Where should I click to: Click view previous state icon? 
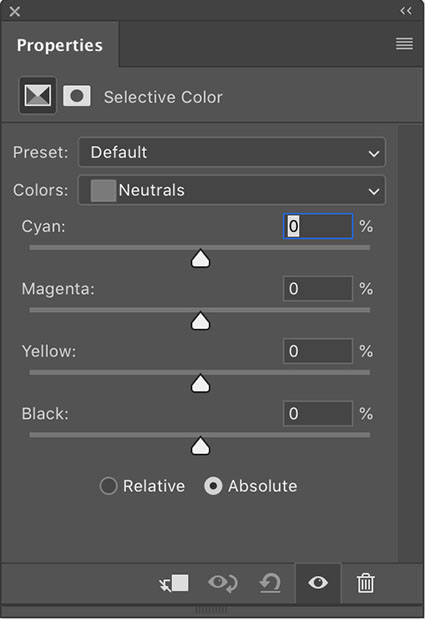click(x=223, y=583)
